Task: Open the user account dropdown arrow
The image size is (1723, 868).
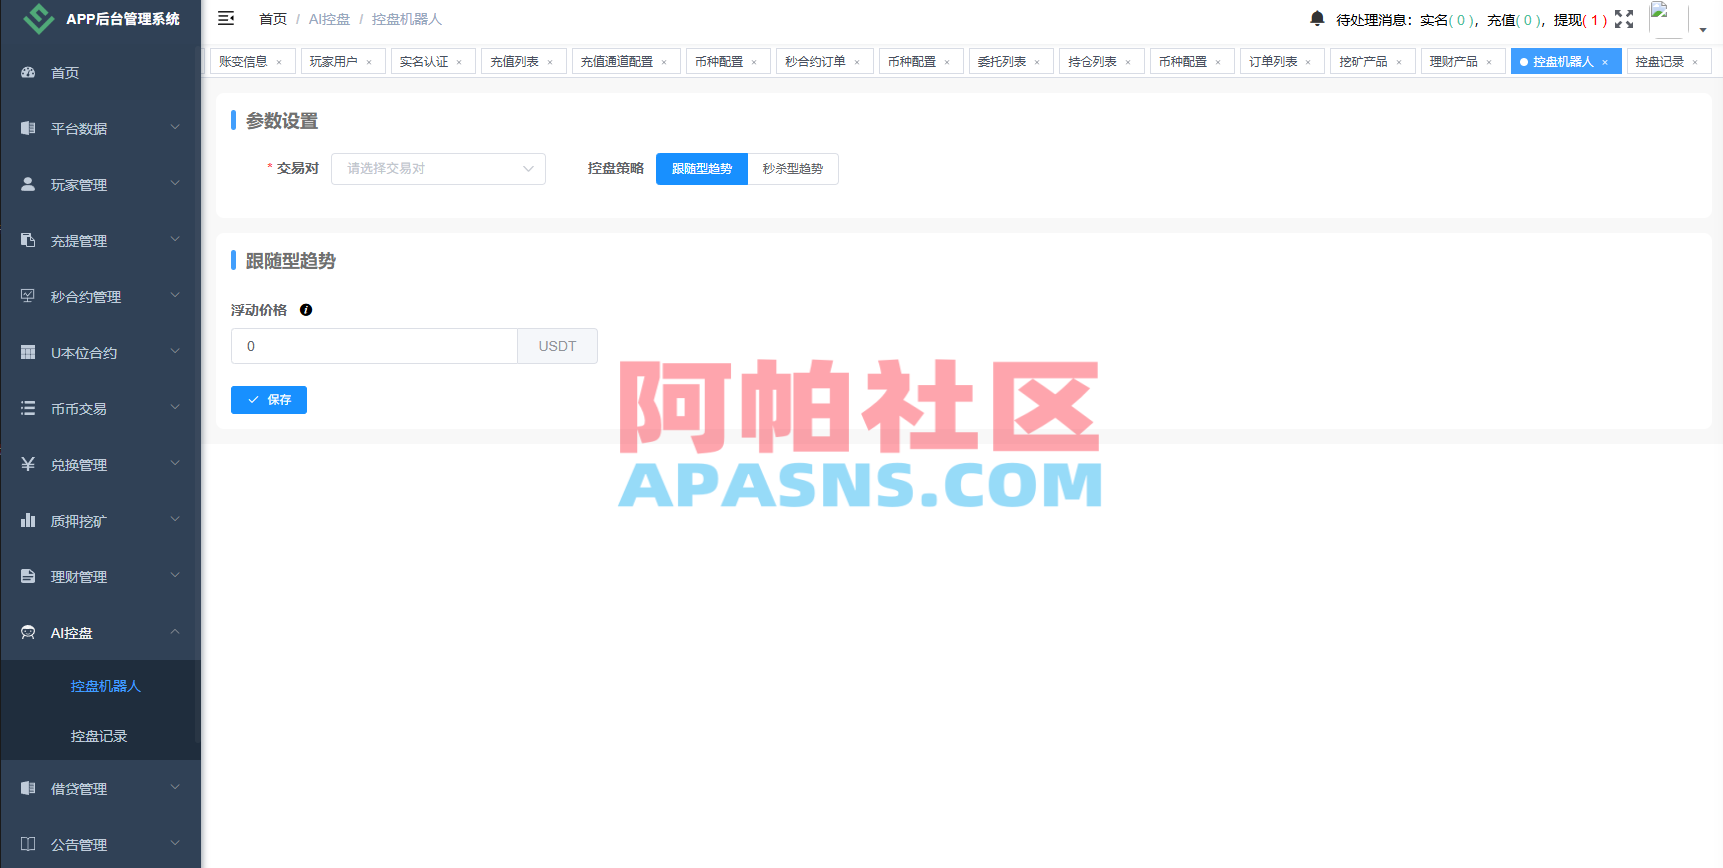Action: pos(1703,30)
